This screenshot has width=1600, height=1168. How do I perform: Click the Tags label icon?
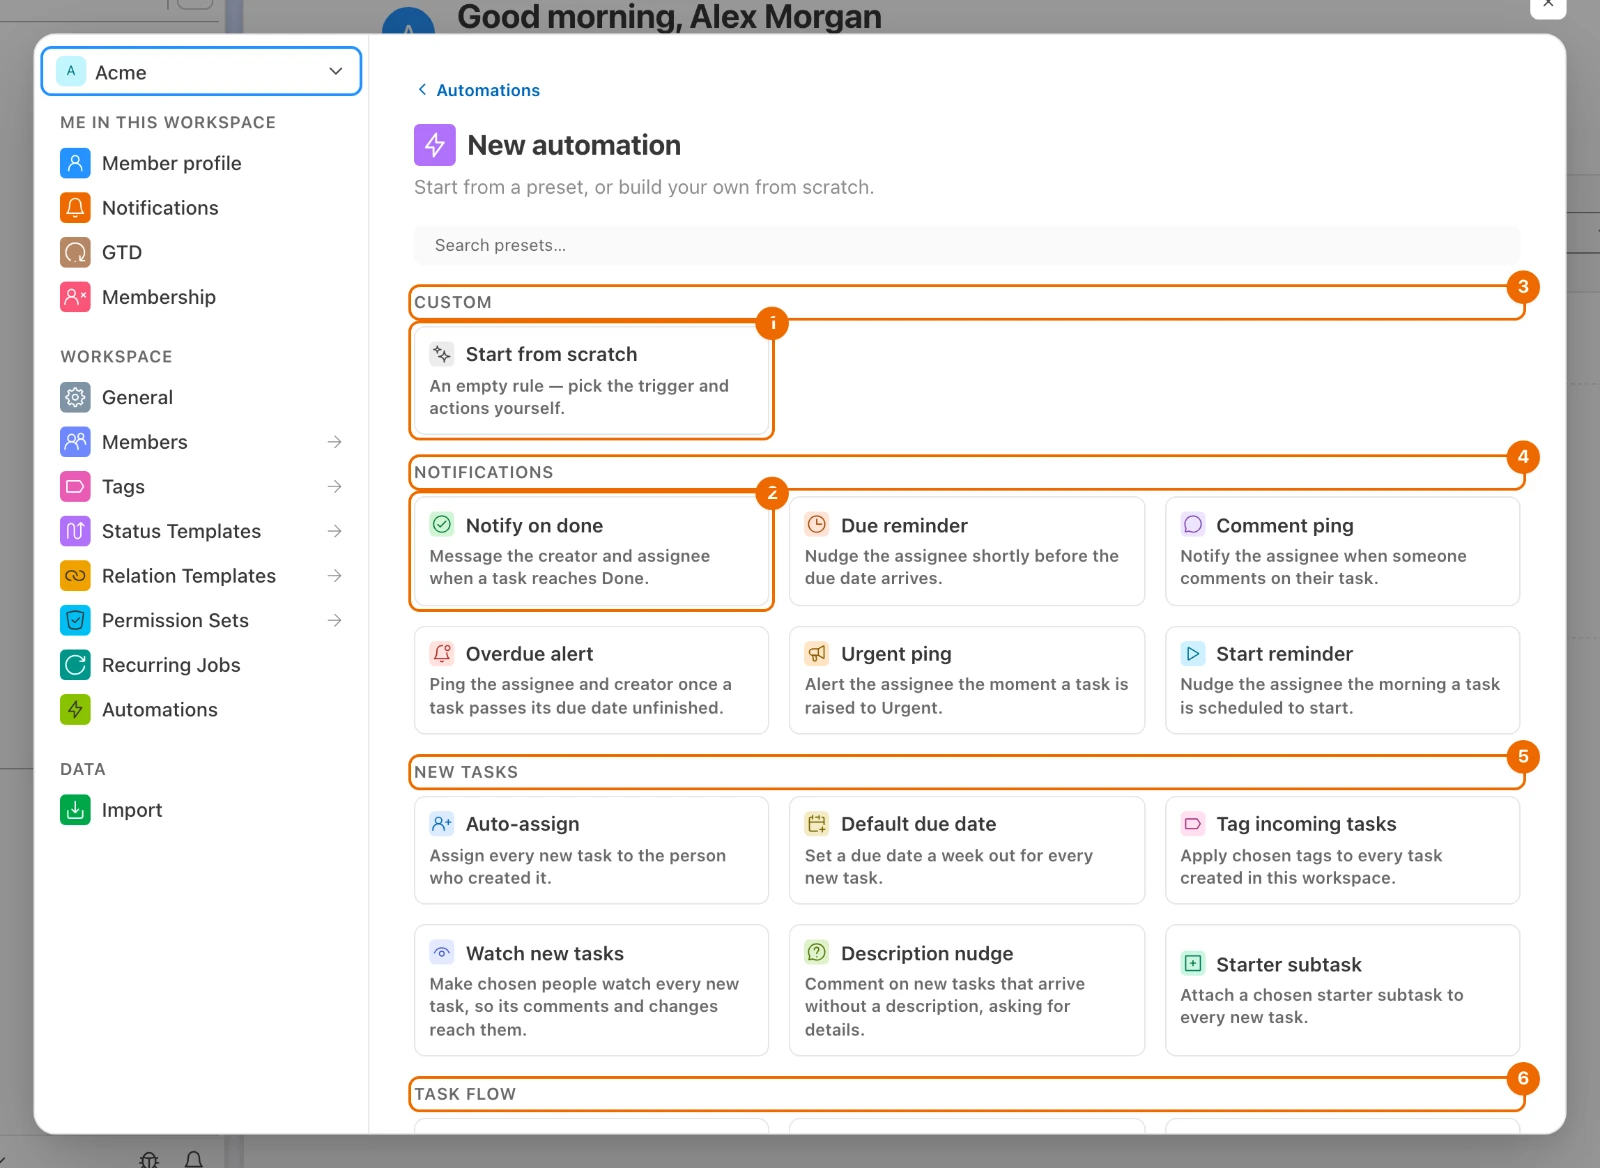75,487
